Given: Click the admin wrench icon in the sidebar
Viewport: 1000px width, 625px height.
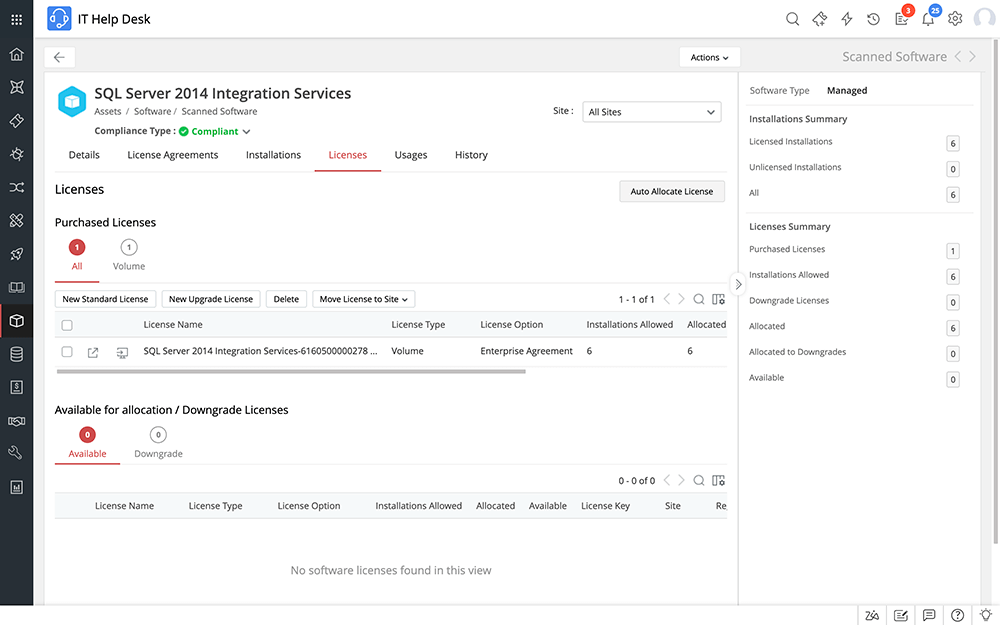Looking at the screenshot, I should [16, 452].
